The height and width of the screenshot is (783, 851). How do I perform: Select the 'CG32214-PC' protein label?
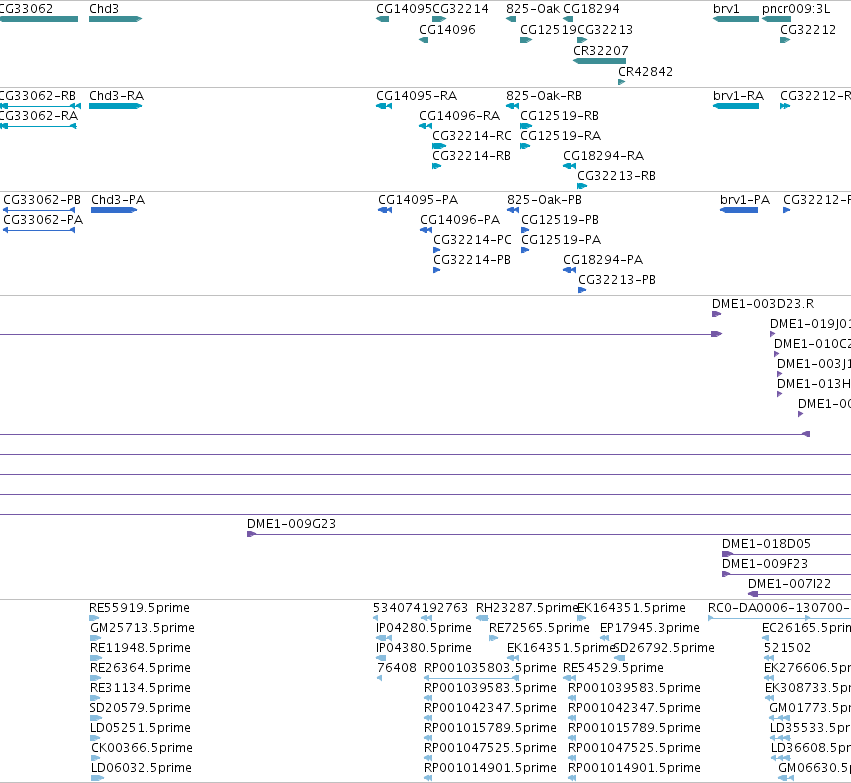(x=472, y=240)
